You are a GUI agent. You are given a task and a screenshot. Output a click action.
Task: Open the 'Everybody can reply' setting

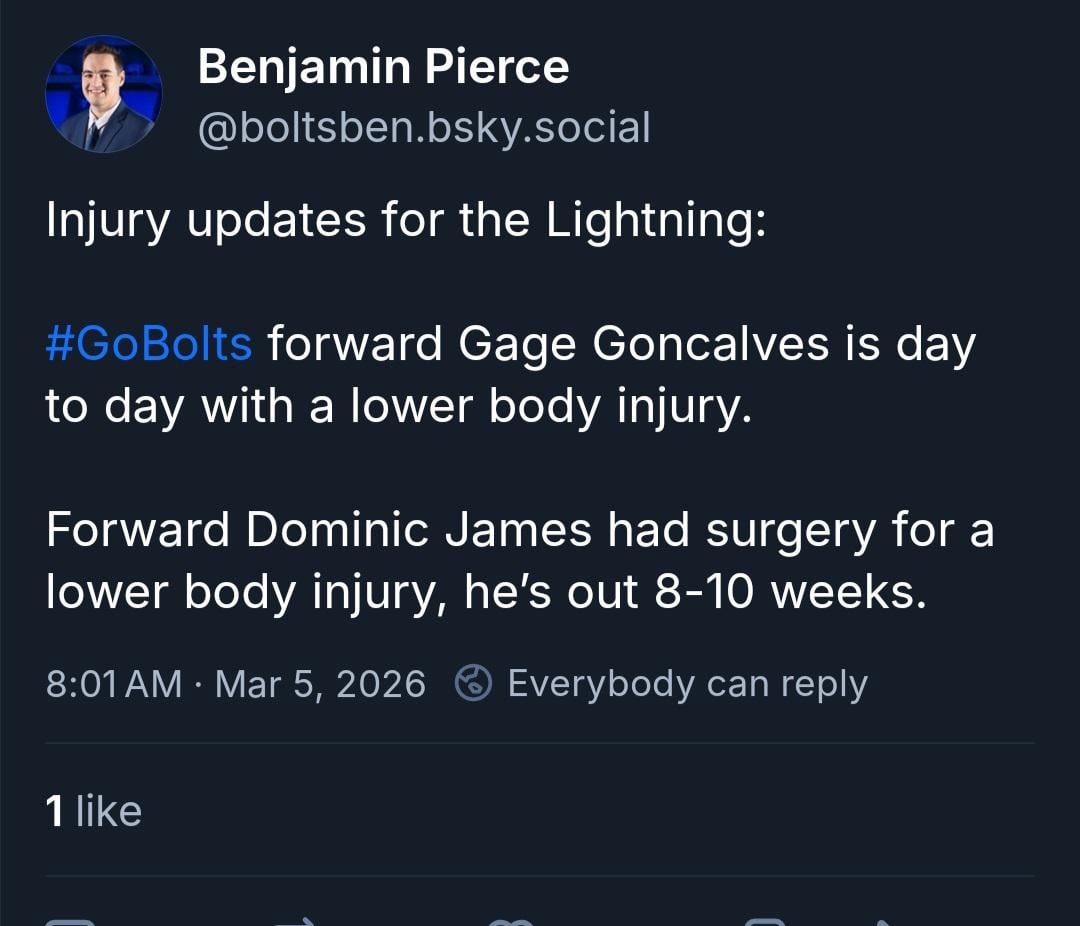click(x=686, y=684)
